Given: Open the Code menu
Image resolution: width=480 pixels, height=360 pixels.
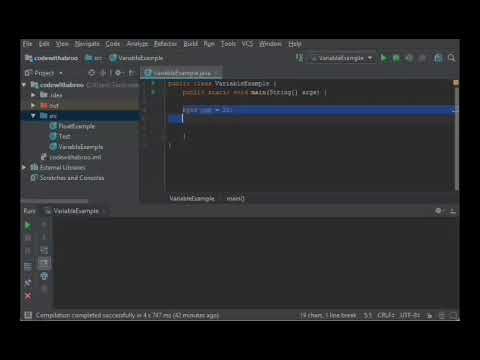Looking at the screenshot, I should (113, 44).
